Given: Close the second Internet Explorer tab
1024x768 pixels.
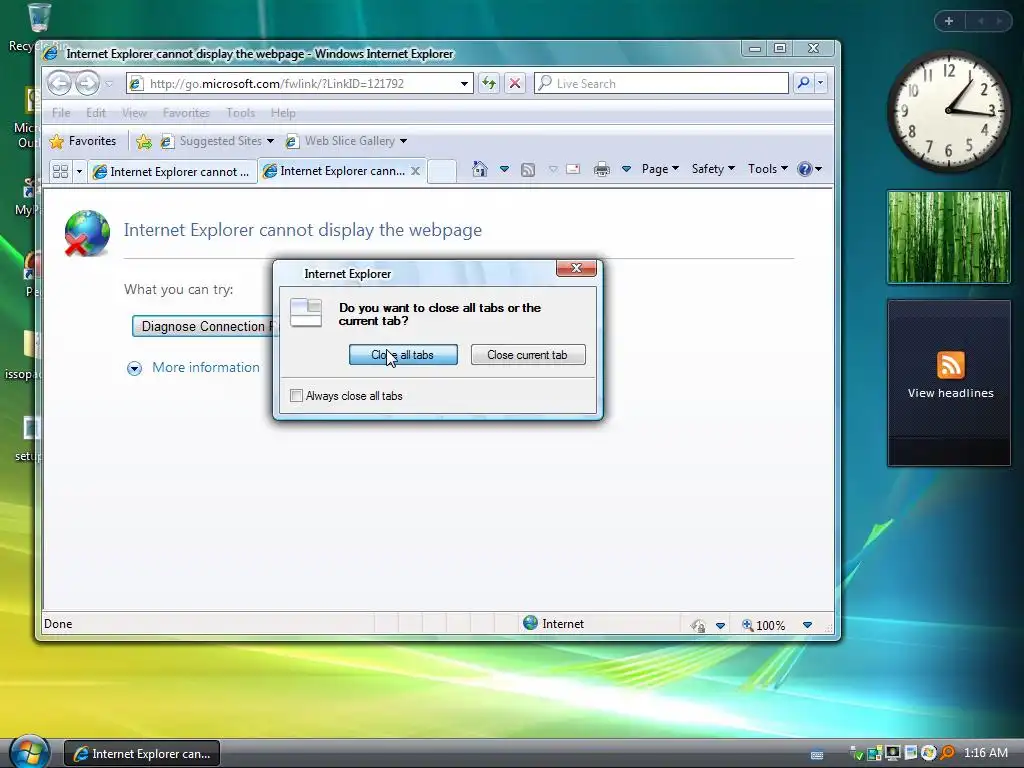Looking at the screenshot, I should click(x=415, y=171).
